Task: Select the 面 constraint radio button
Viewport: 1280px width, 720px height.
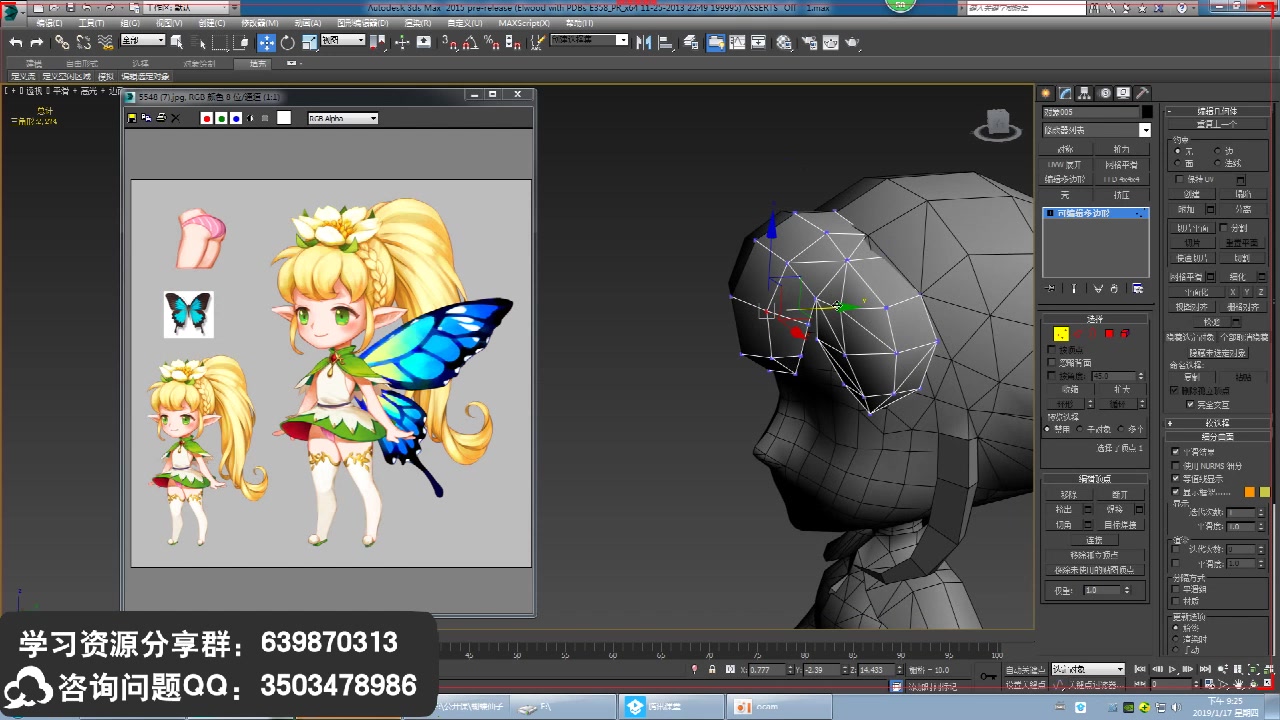Action: (x=1177, y=163)
